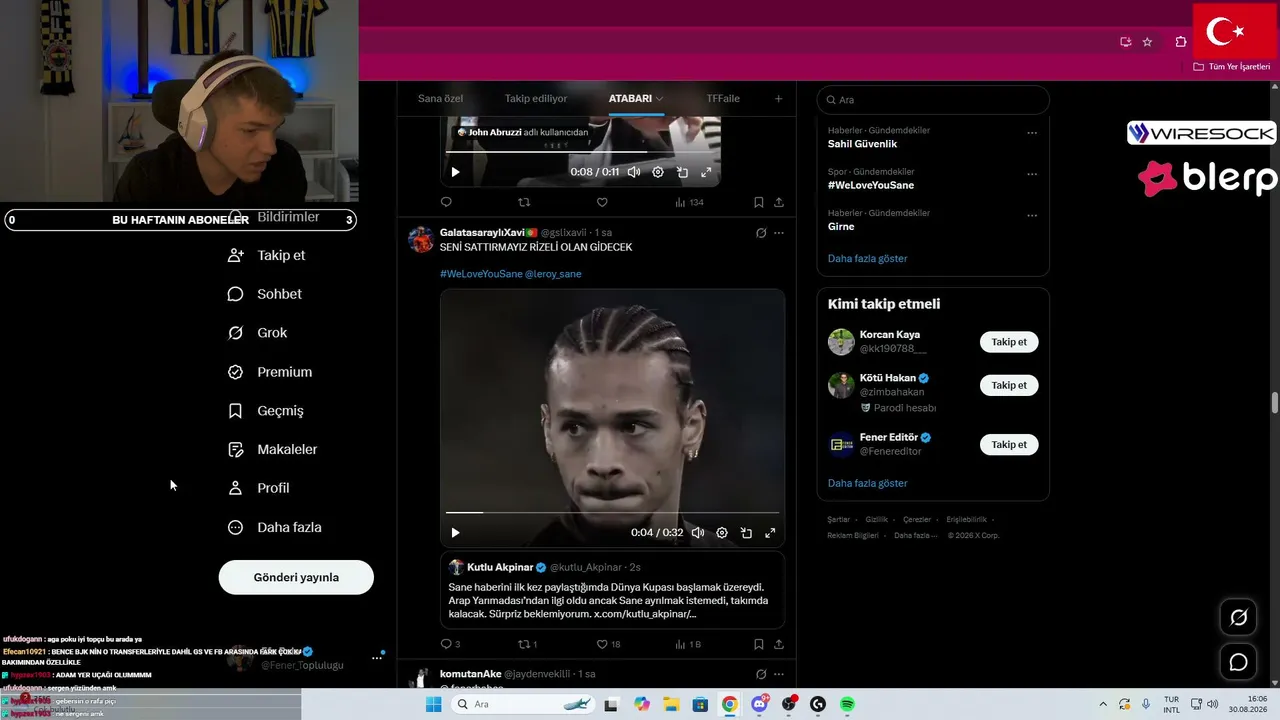Reply to the GalatasaraylıXavi post
1280x720 pixels.
point(446,645)
